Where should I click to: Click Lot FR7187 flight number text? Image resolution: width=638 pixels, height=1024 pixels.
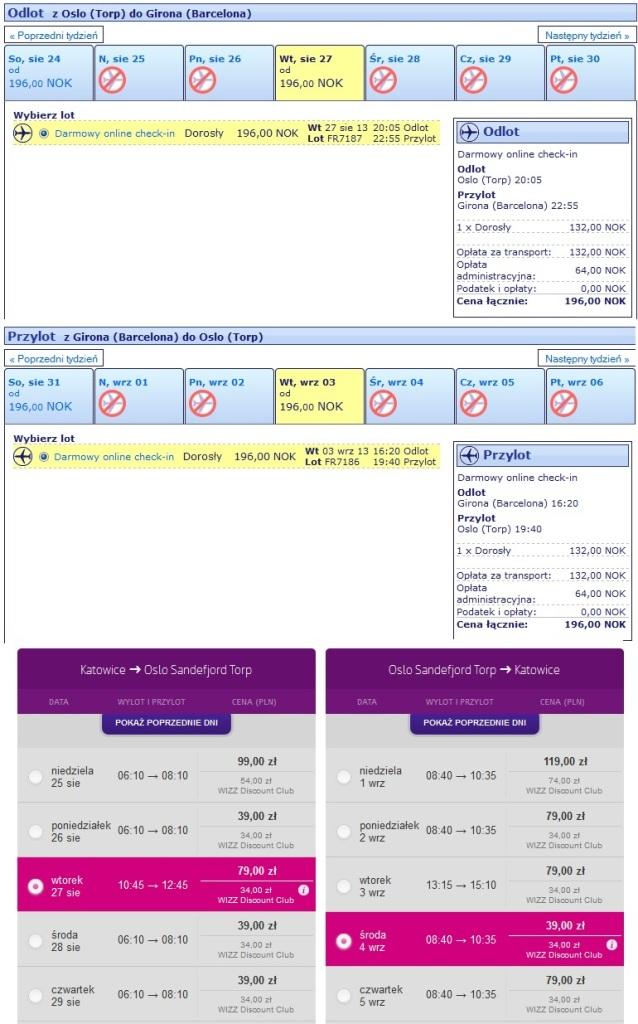click(334, 138)
